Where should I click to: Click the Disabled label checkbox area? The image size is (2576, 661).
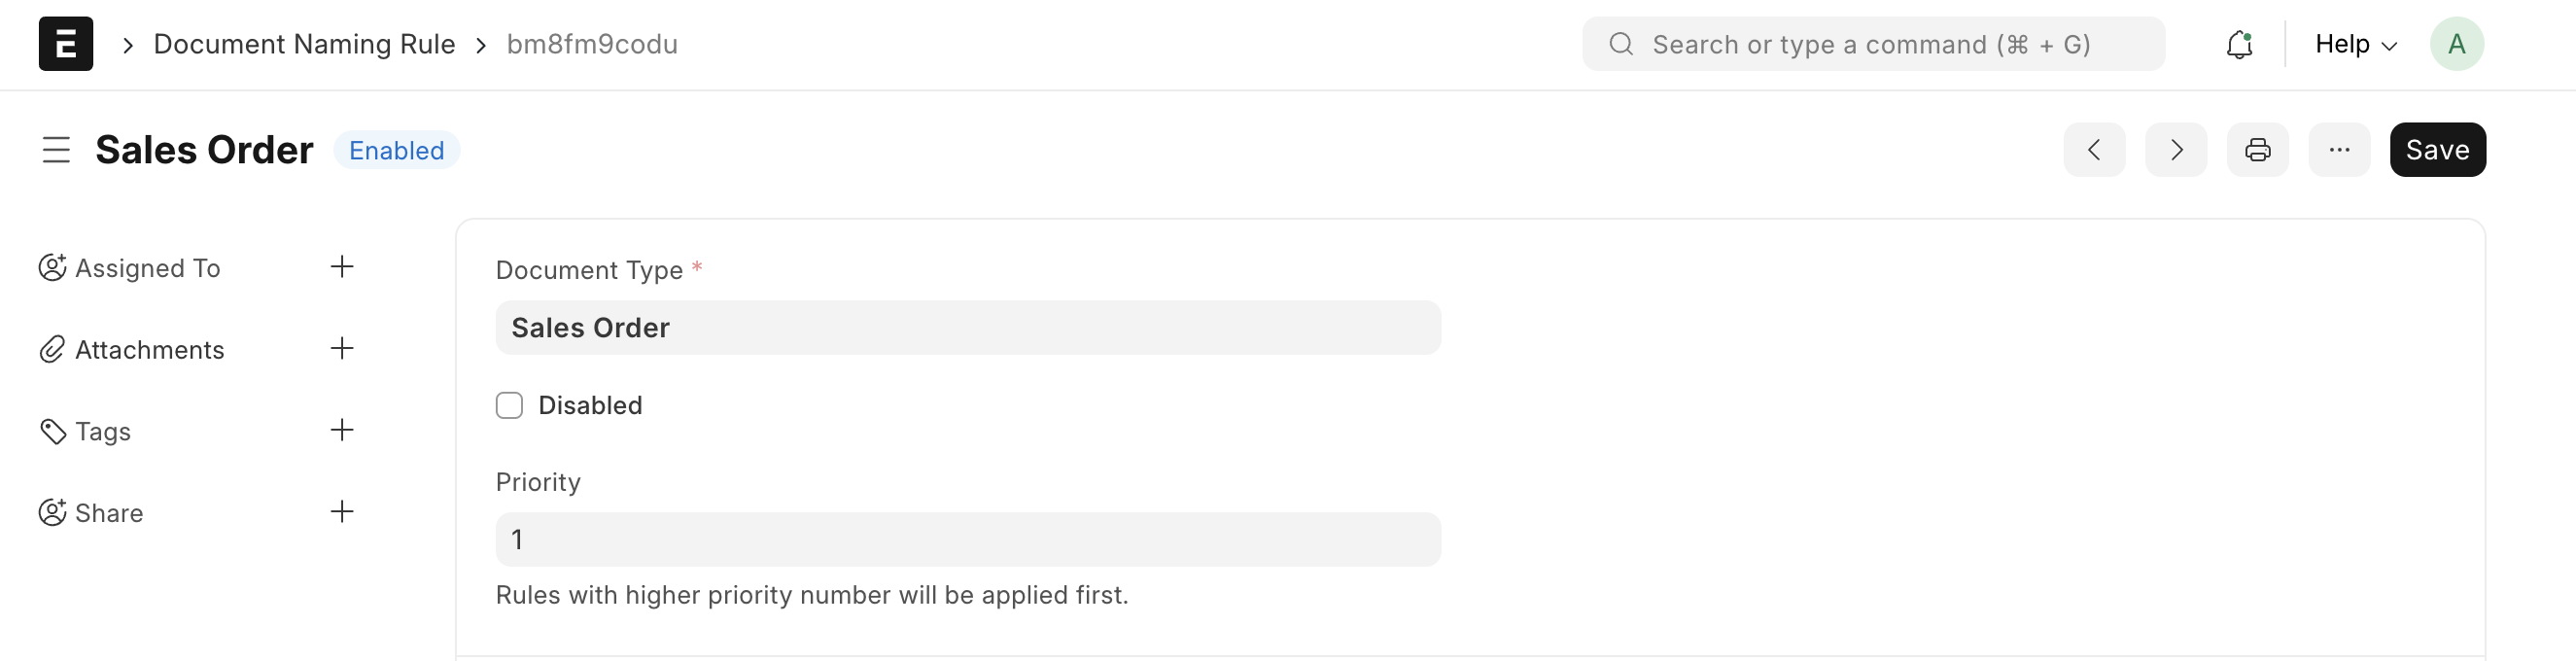click(x=590, y=405)
